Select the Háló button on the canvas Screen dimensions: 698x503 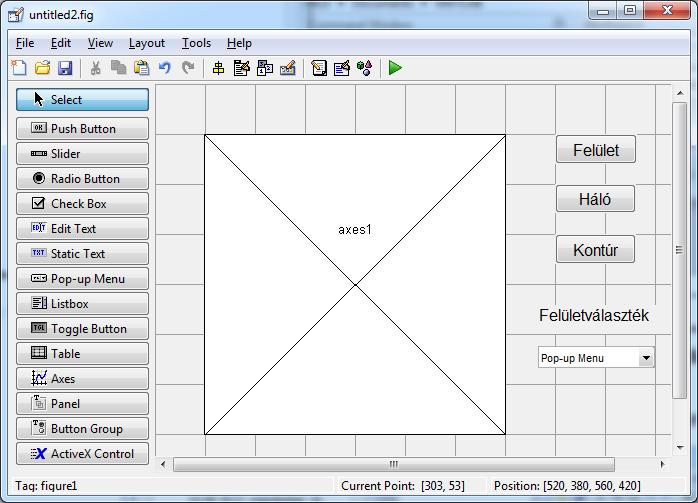[x=595, y=199]
